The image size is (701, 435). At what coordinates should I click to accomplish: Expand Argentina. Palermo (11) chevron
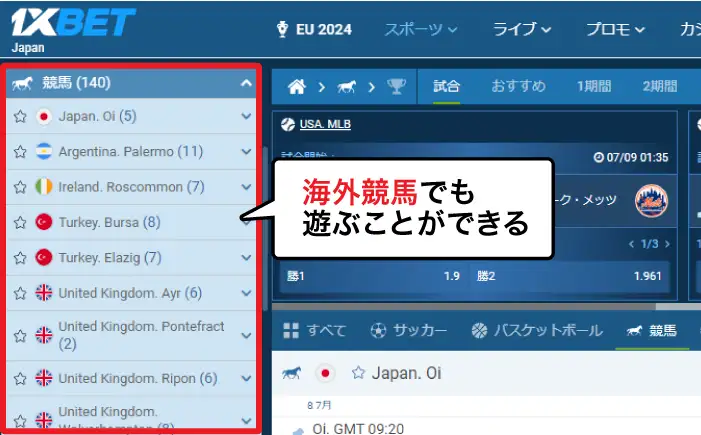246,152
